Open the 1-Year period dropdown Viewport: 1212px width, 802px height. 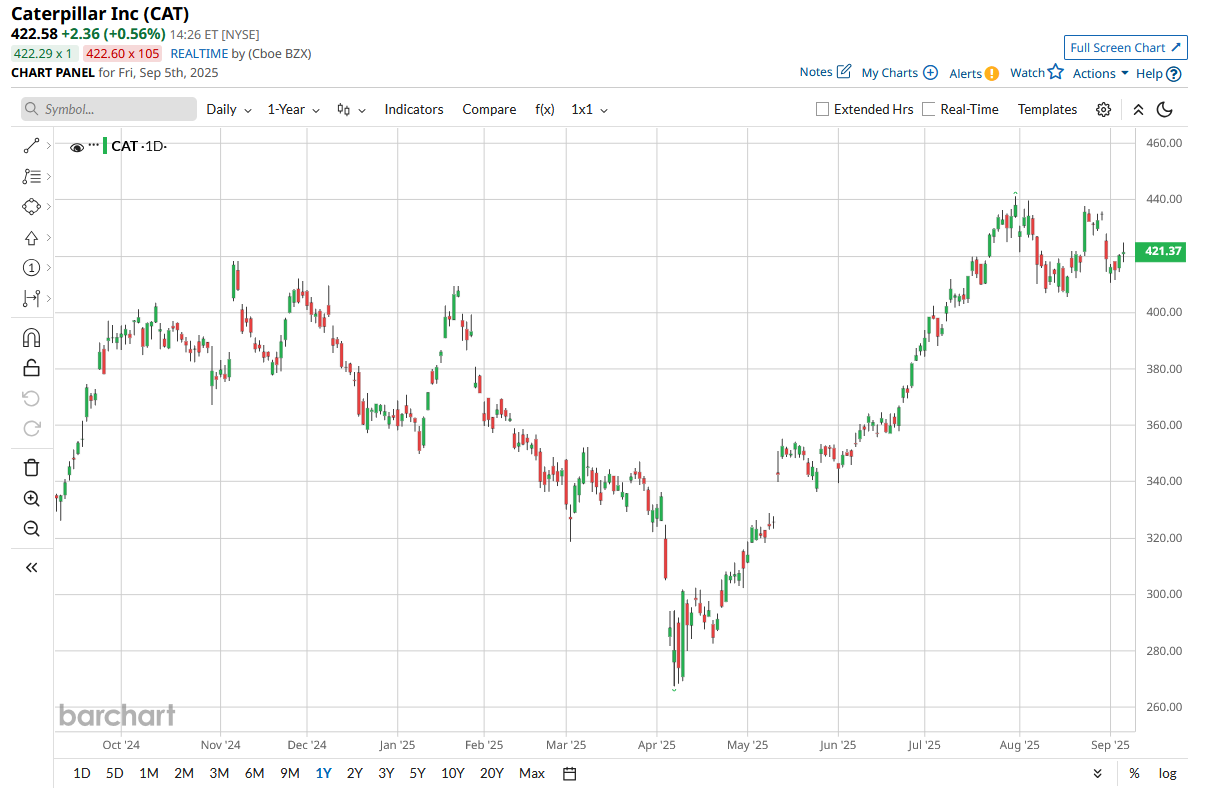point(294,110)
